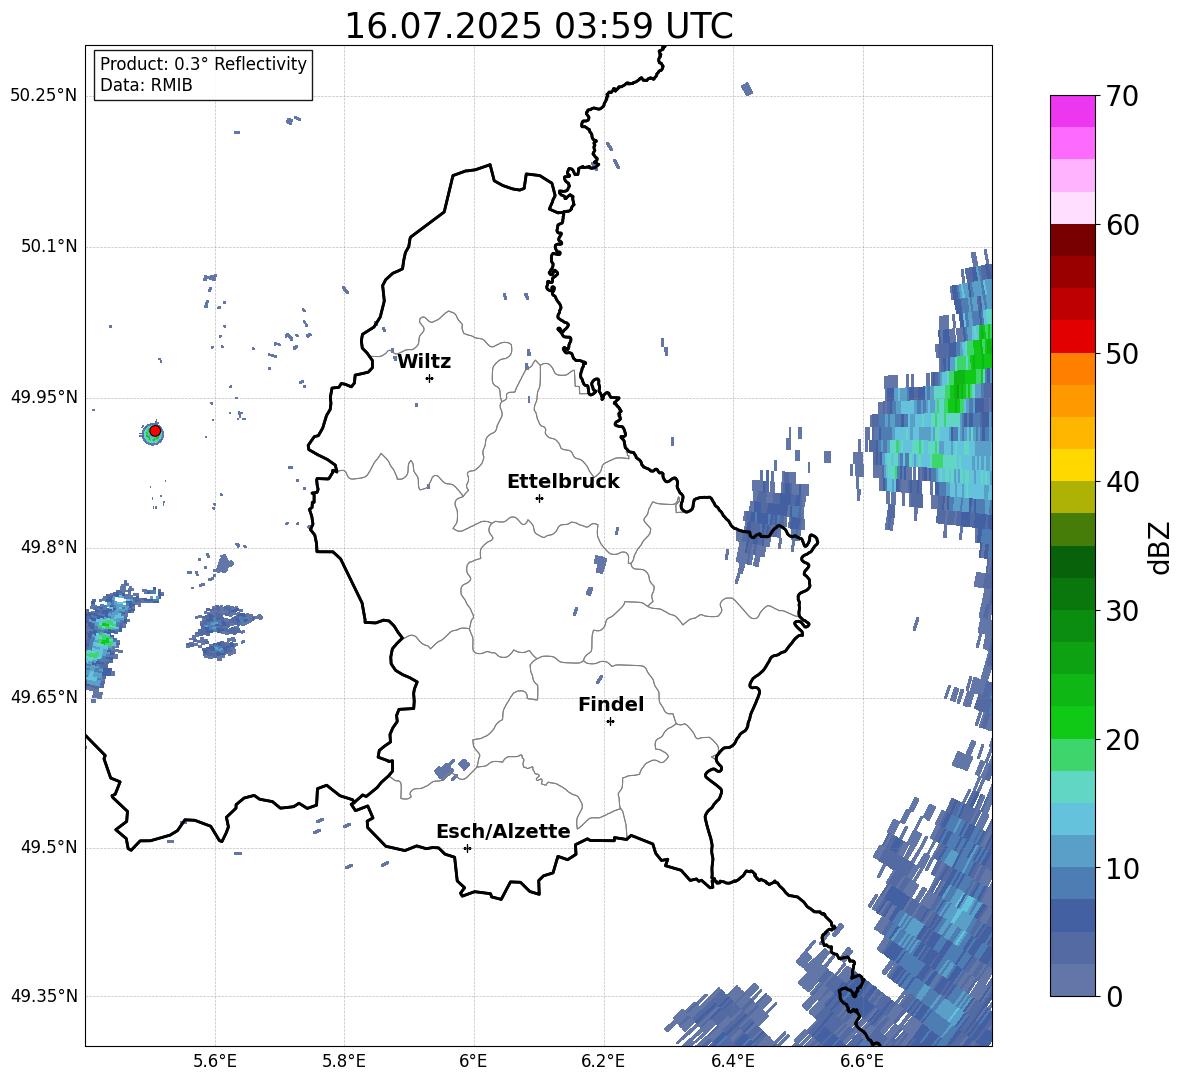The image size is (1184, 1081).
Task: Click the bright green colorbar swatch near 20
Action: pos(1072,722)
